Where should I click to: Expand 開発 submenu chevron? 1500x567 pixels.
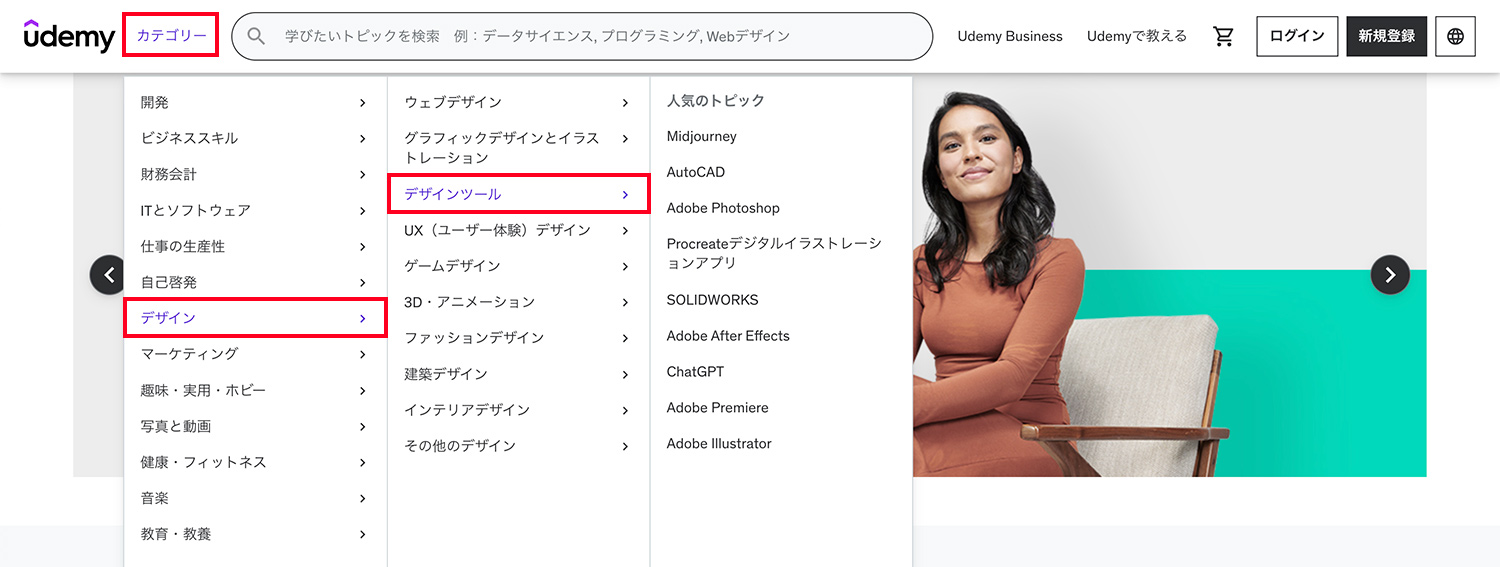[x=362, y=102]
